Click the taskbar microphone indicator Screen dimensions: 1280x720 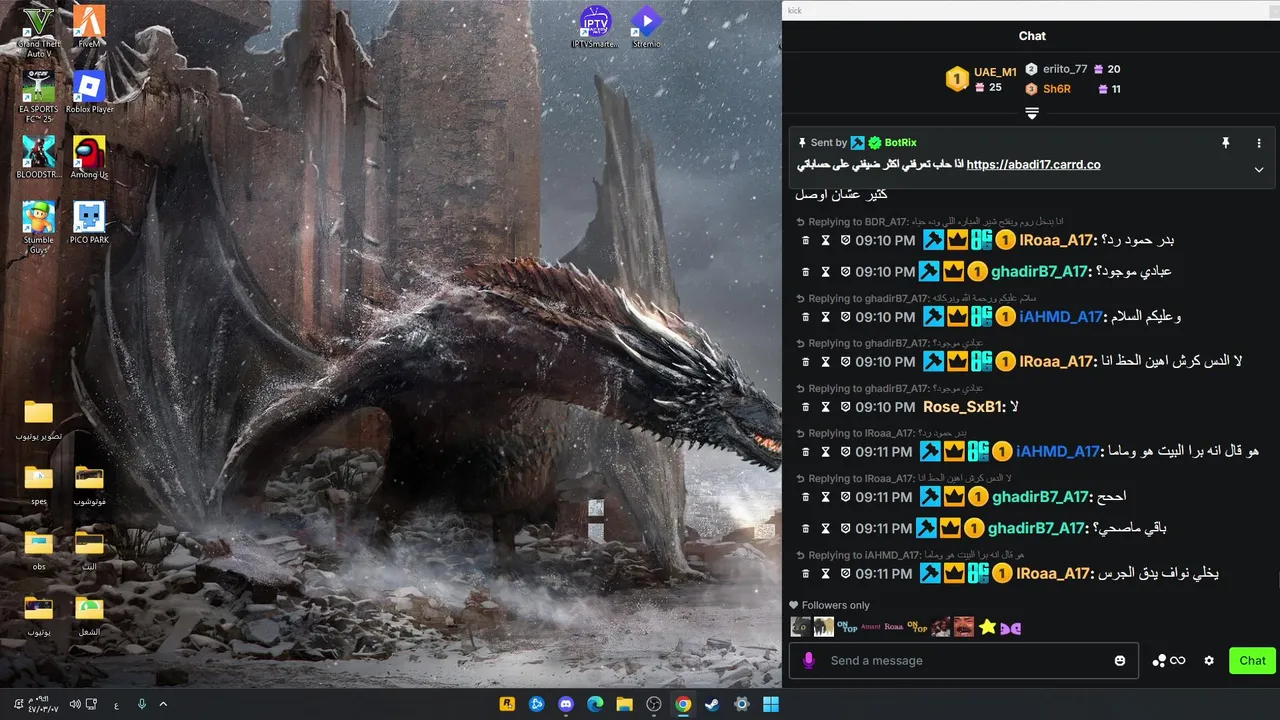[x=141, y=704]
